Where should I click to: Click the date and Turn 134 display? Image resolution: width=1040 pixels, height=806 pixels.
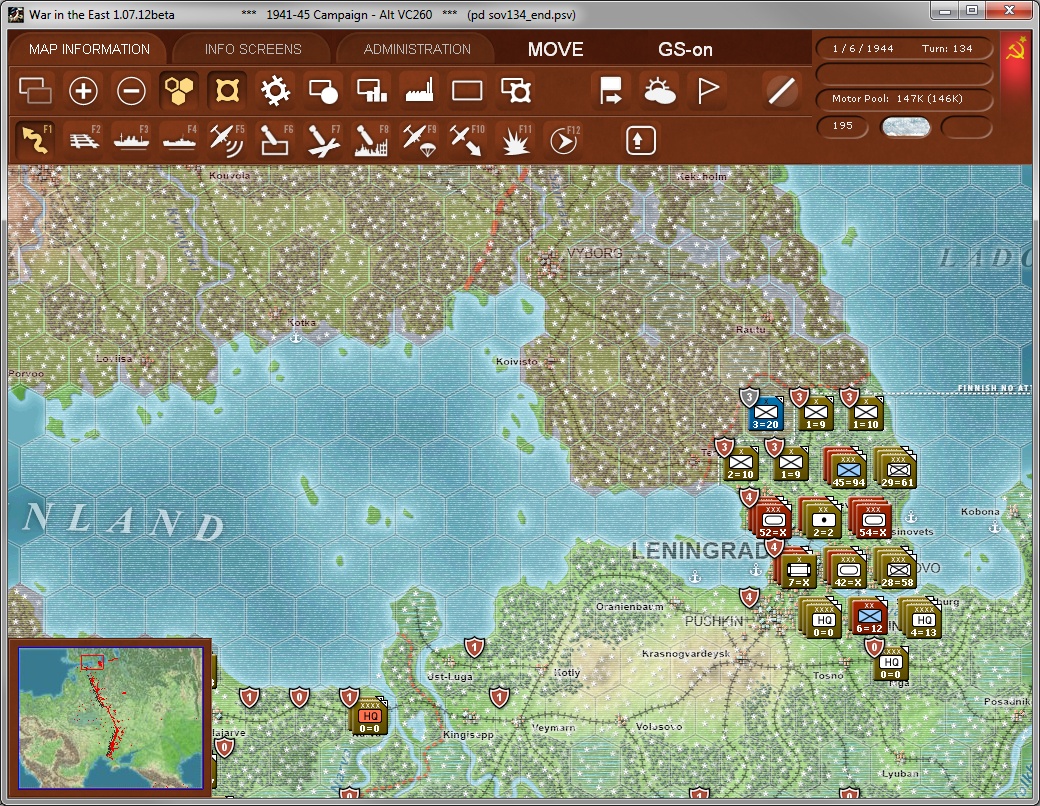pos(903,48)
